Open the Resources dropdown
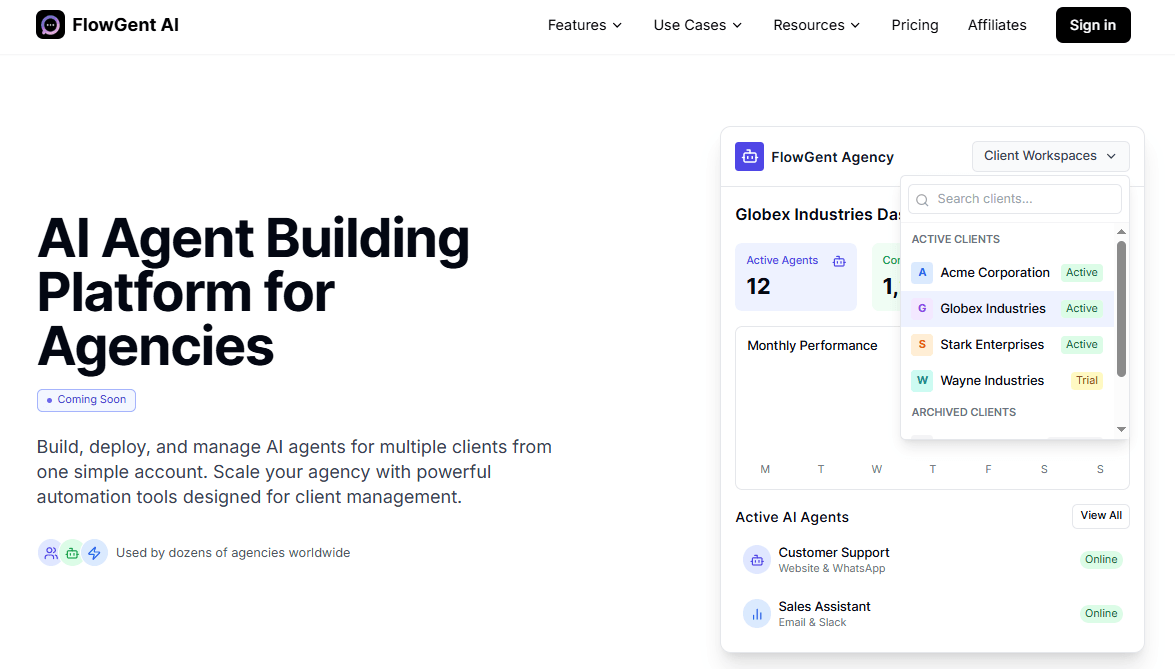 click(x=816, y=25)
